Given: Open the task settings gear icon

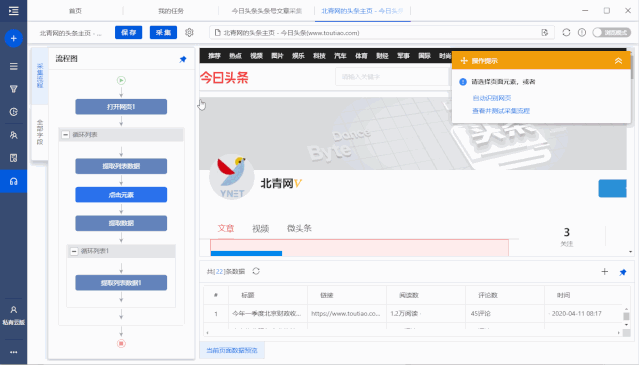Looking at the screenshot, I should [x=189, y=32].
